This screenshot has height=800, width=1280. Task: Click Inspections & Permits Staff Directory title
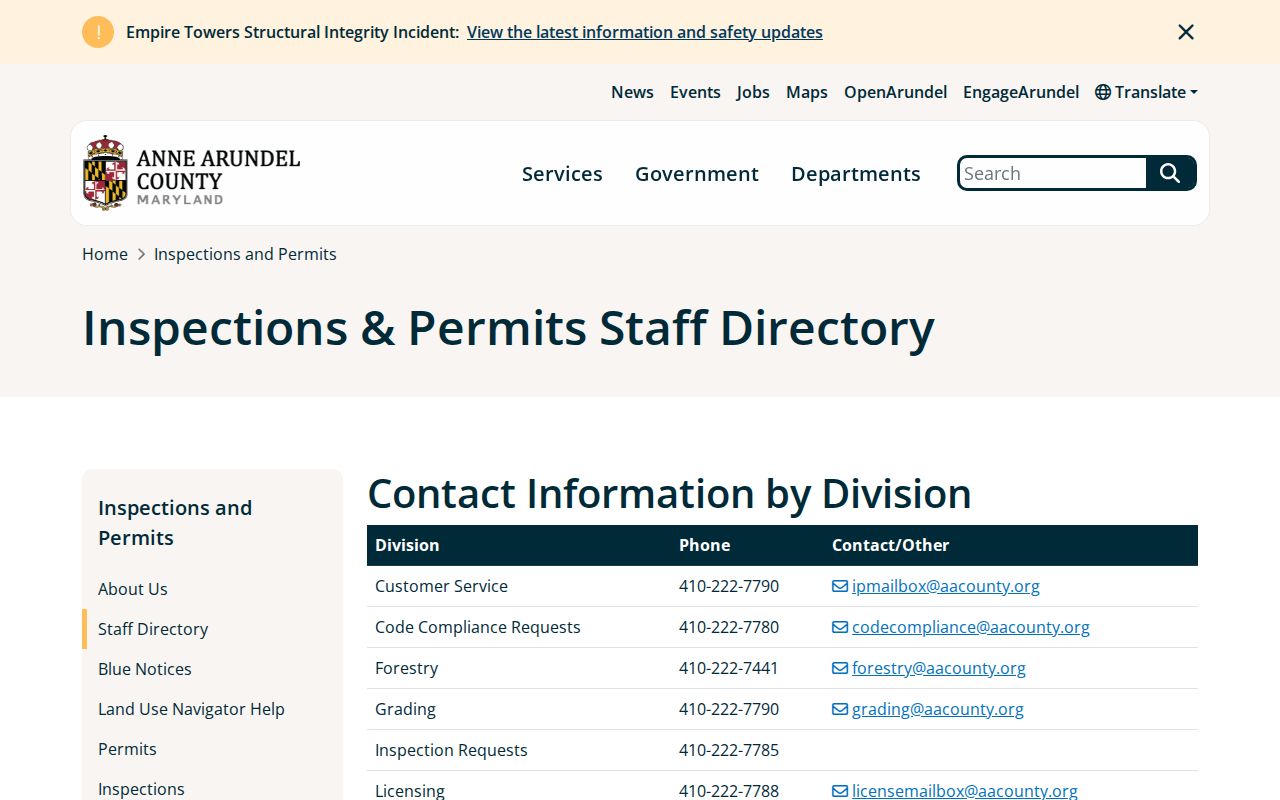(x=508, y=328)
